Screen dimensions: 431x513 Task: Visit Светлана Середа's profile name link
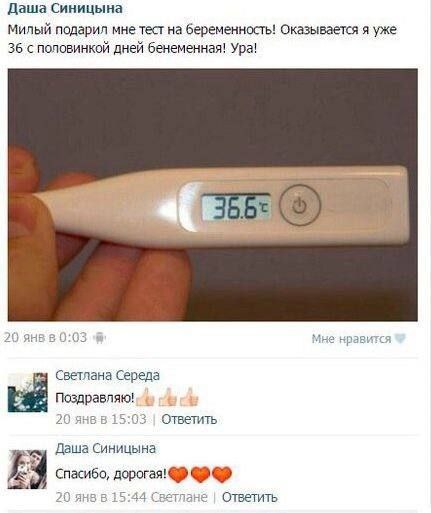click(107, 375)
